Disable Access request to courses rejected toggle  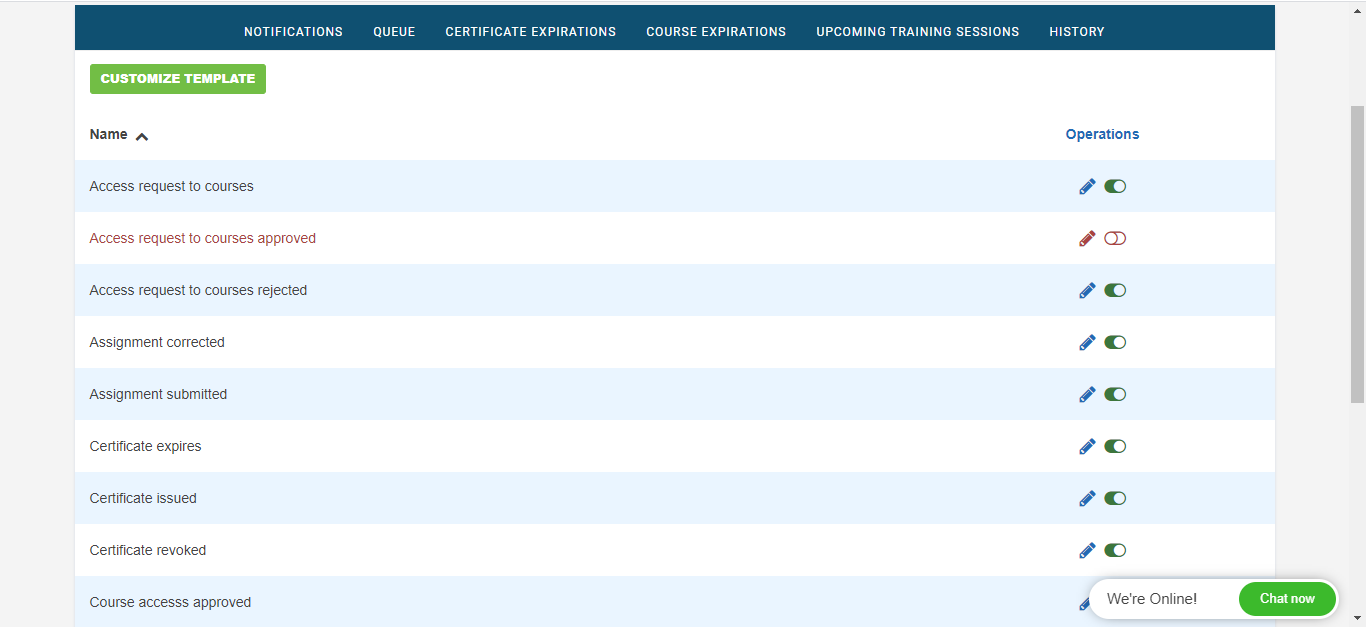[x=1115, y=290]
